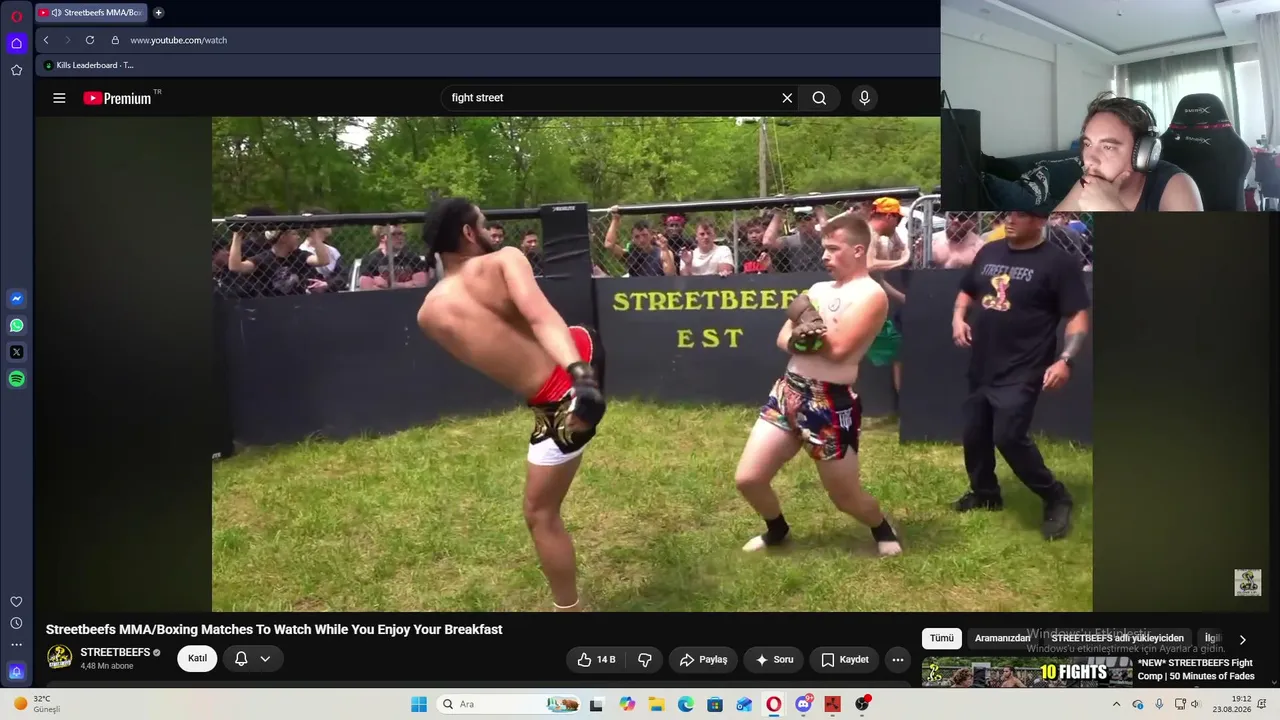Screen dimensions: 1280x720
Task: Open WhatsApp in the Opera sidebar
Action: tap(16, 325)
